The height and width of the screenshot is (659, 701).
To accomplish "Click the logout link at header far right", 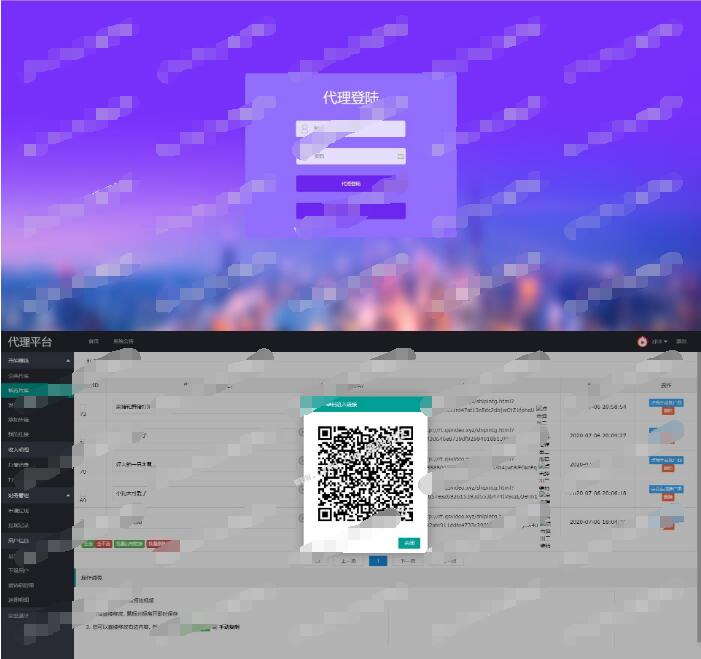I will tap(681, 341).
